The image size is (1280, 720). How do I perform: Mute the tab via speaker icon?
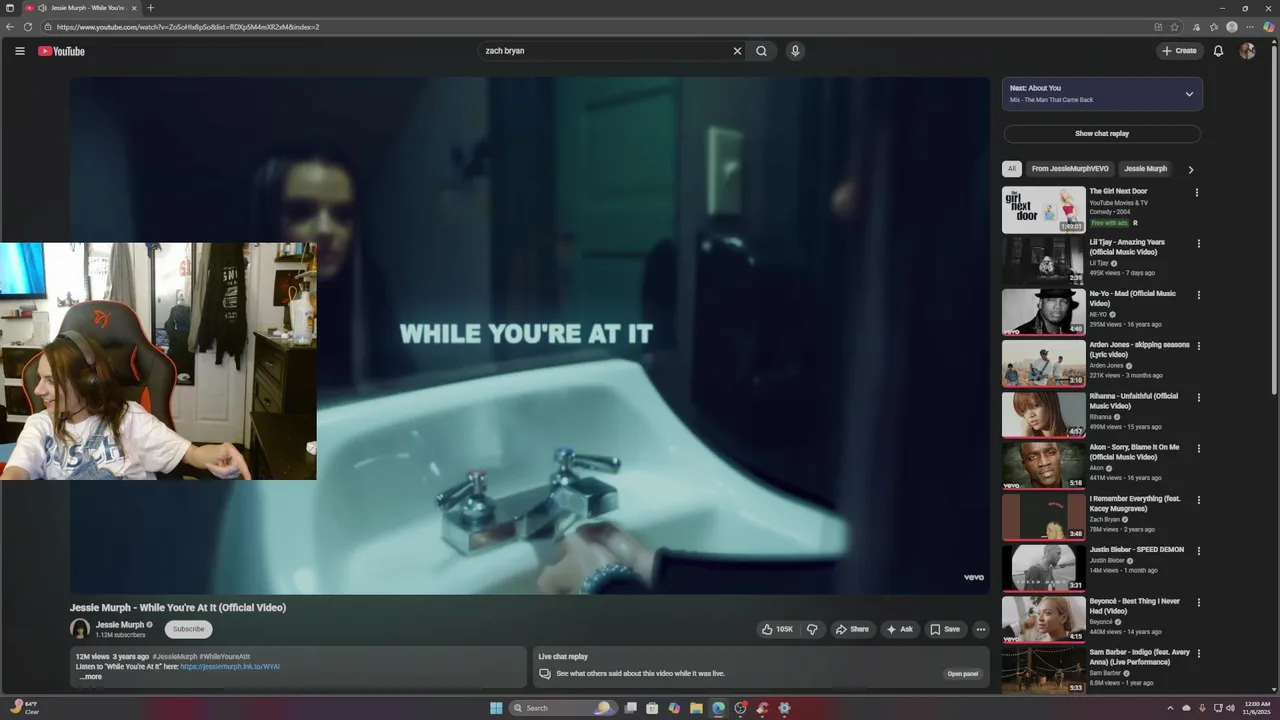(x=42, y=8)
